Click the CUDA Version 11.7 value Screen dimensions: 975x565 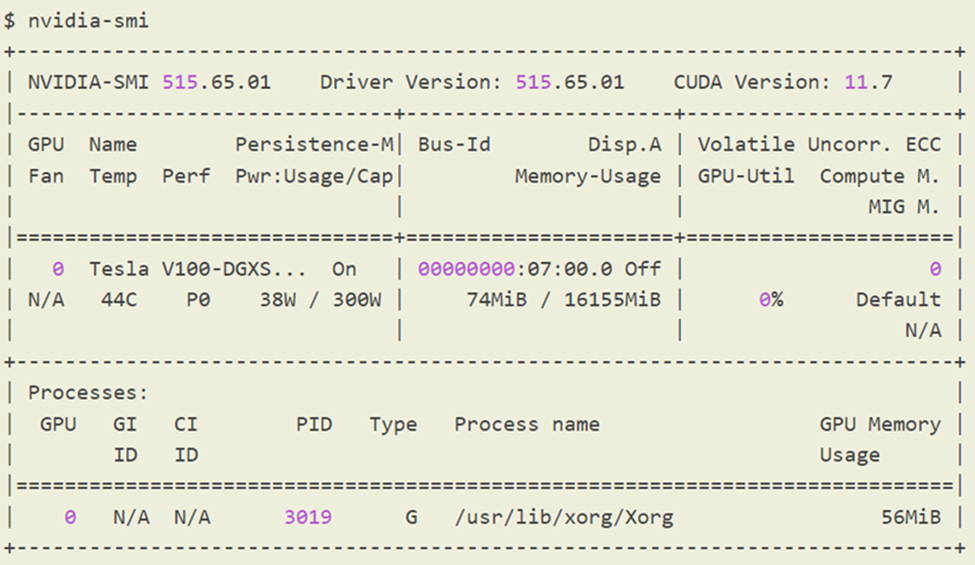(868, 82)
